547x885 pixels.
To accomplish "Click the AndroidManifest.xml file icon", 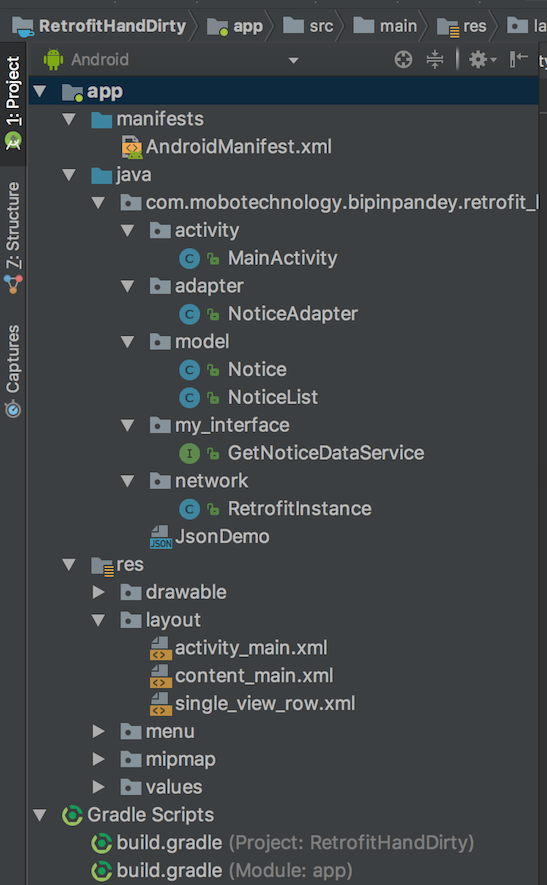I will pos(132,147).
